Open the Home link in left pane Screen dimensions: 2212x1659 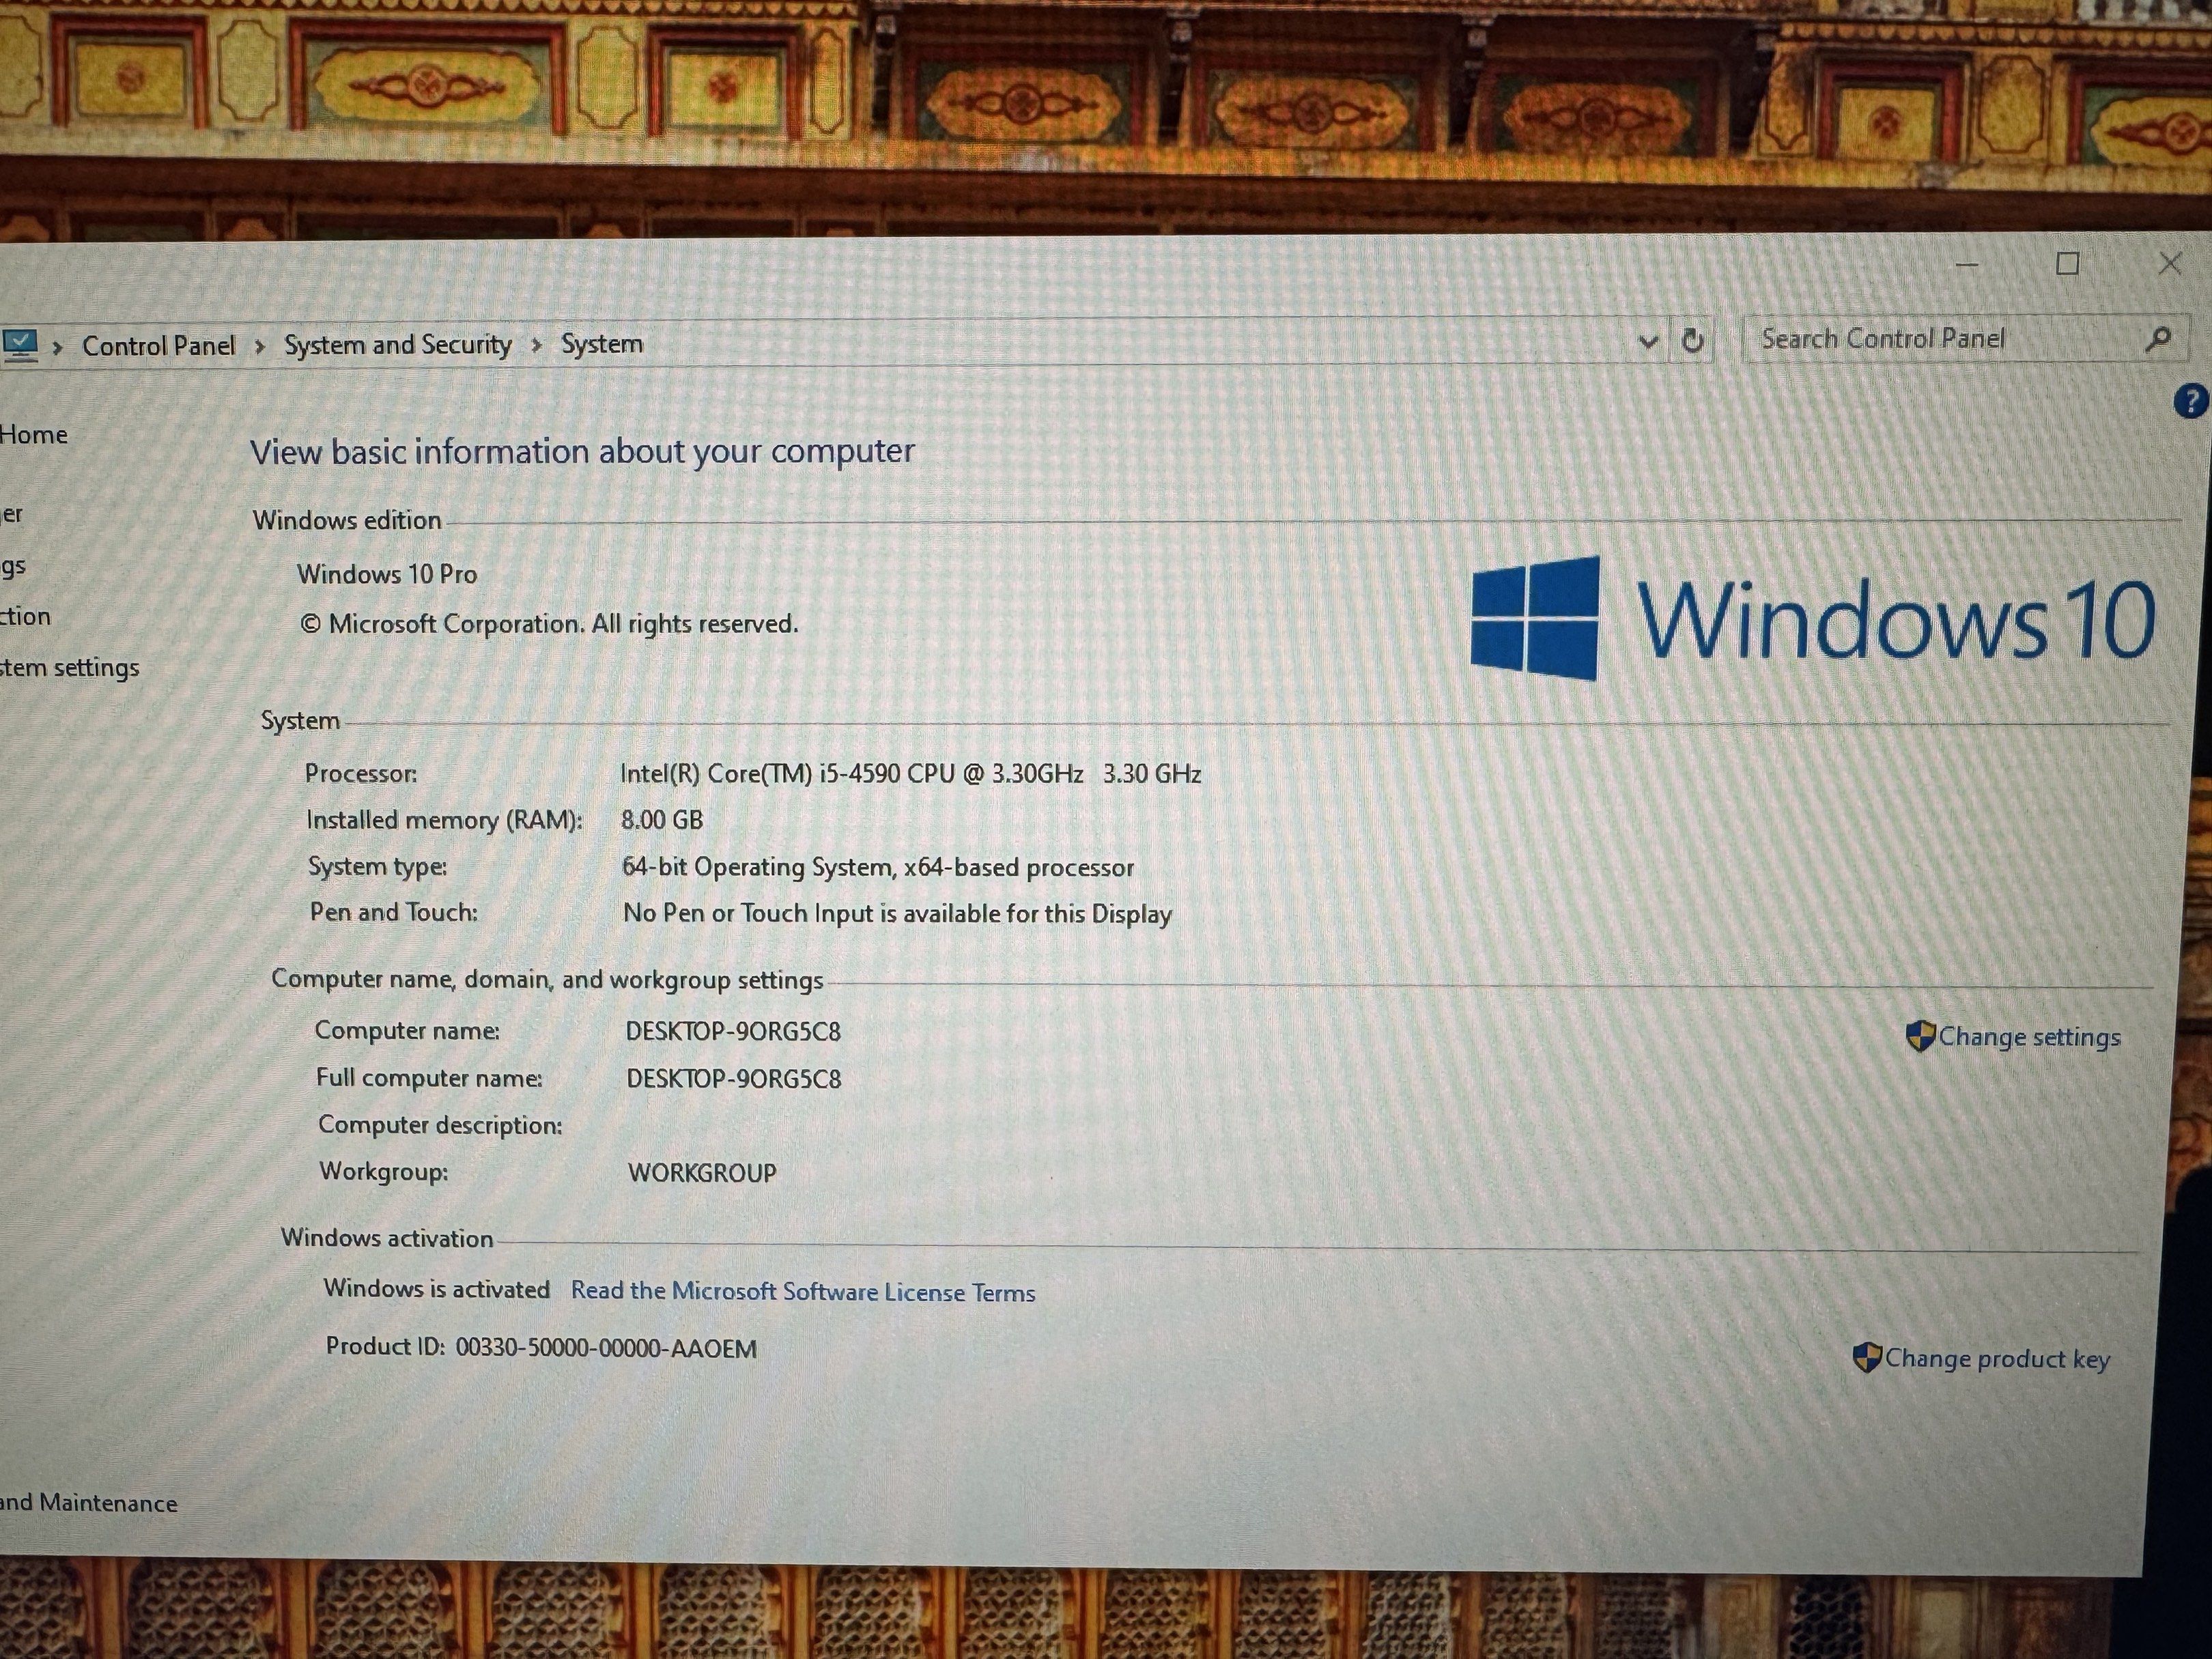tap(34, 435)
